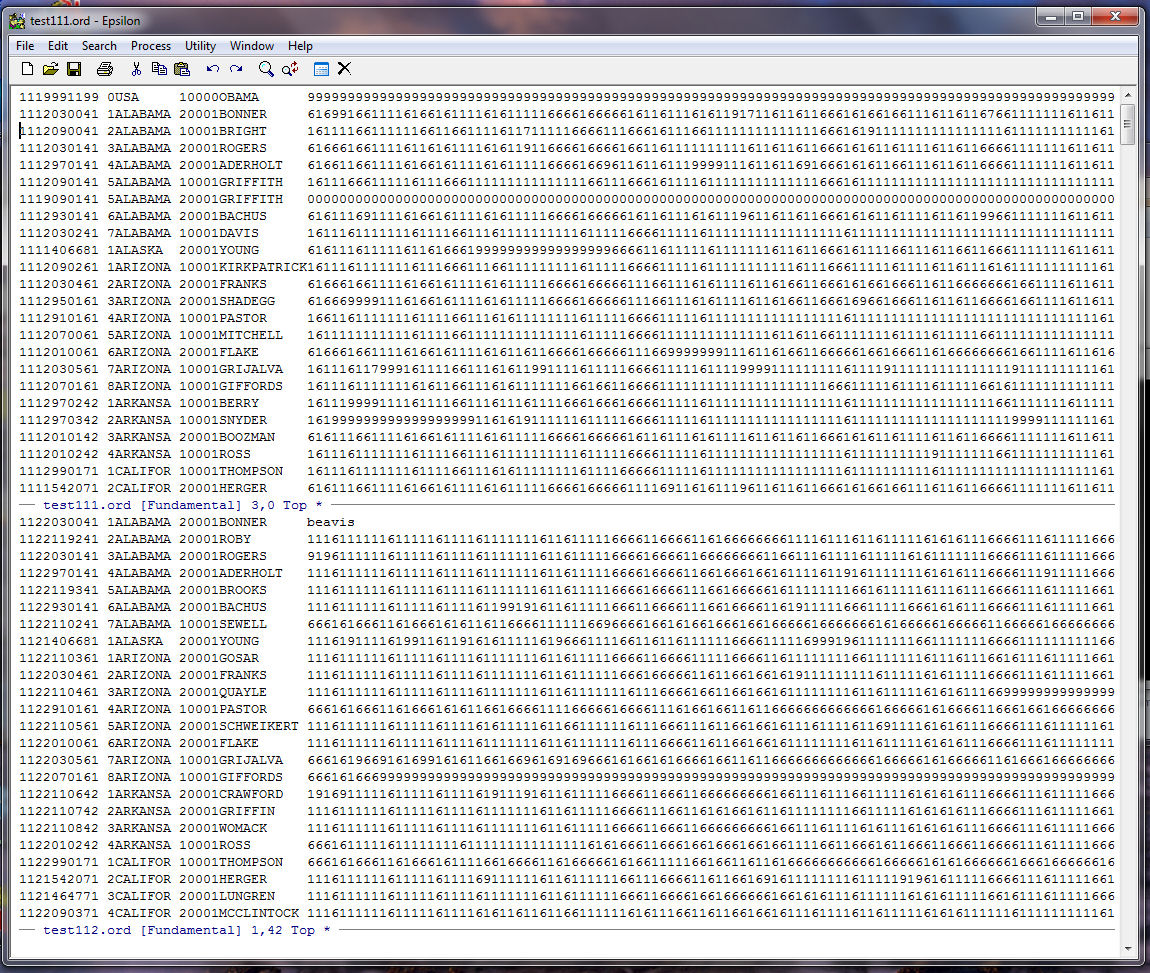Screen dimensions: 1150x973
Task: Click the search and replace icon
Action: [x=290, y=69]
